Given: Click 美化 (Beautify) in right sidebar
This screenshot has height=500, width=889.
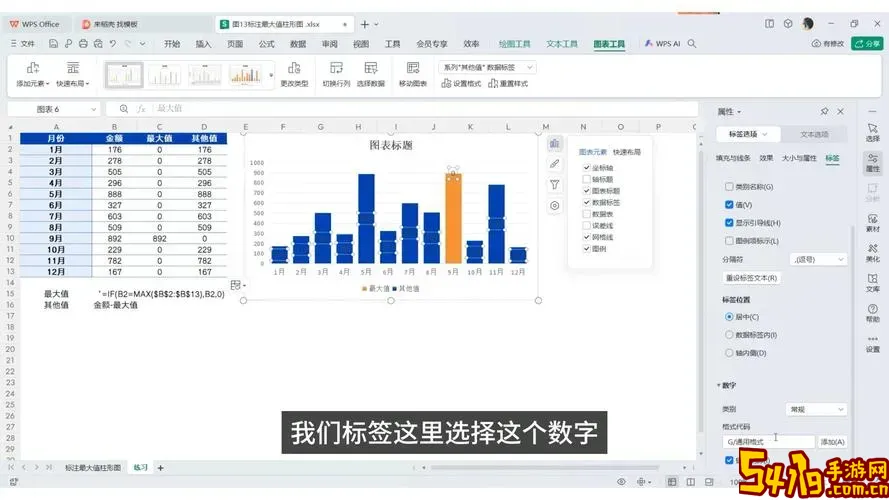Looking at the screenshot, I should [x=873, y=253].
